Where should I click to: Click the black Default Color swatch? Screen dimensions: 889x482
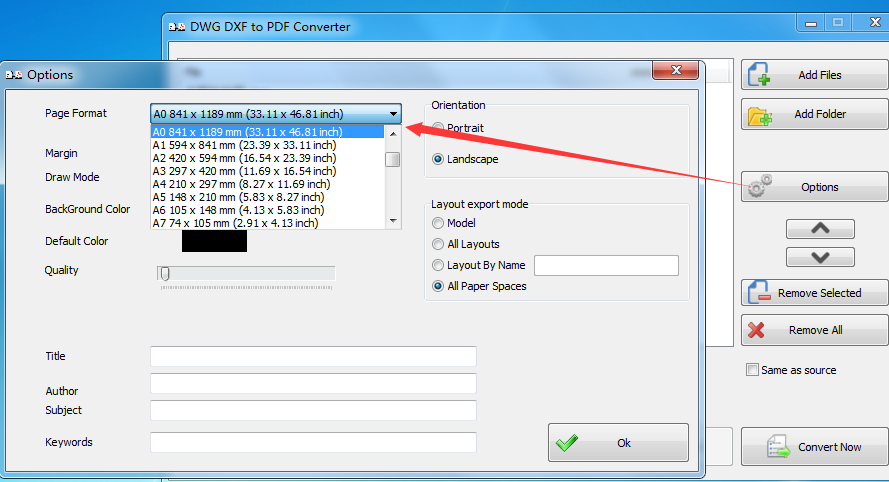point(214,241)
